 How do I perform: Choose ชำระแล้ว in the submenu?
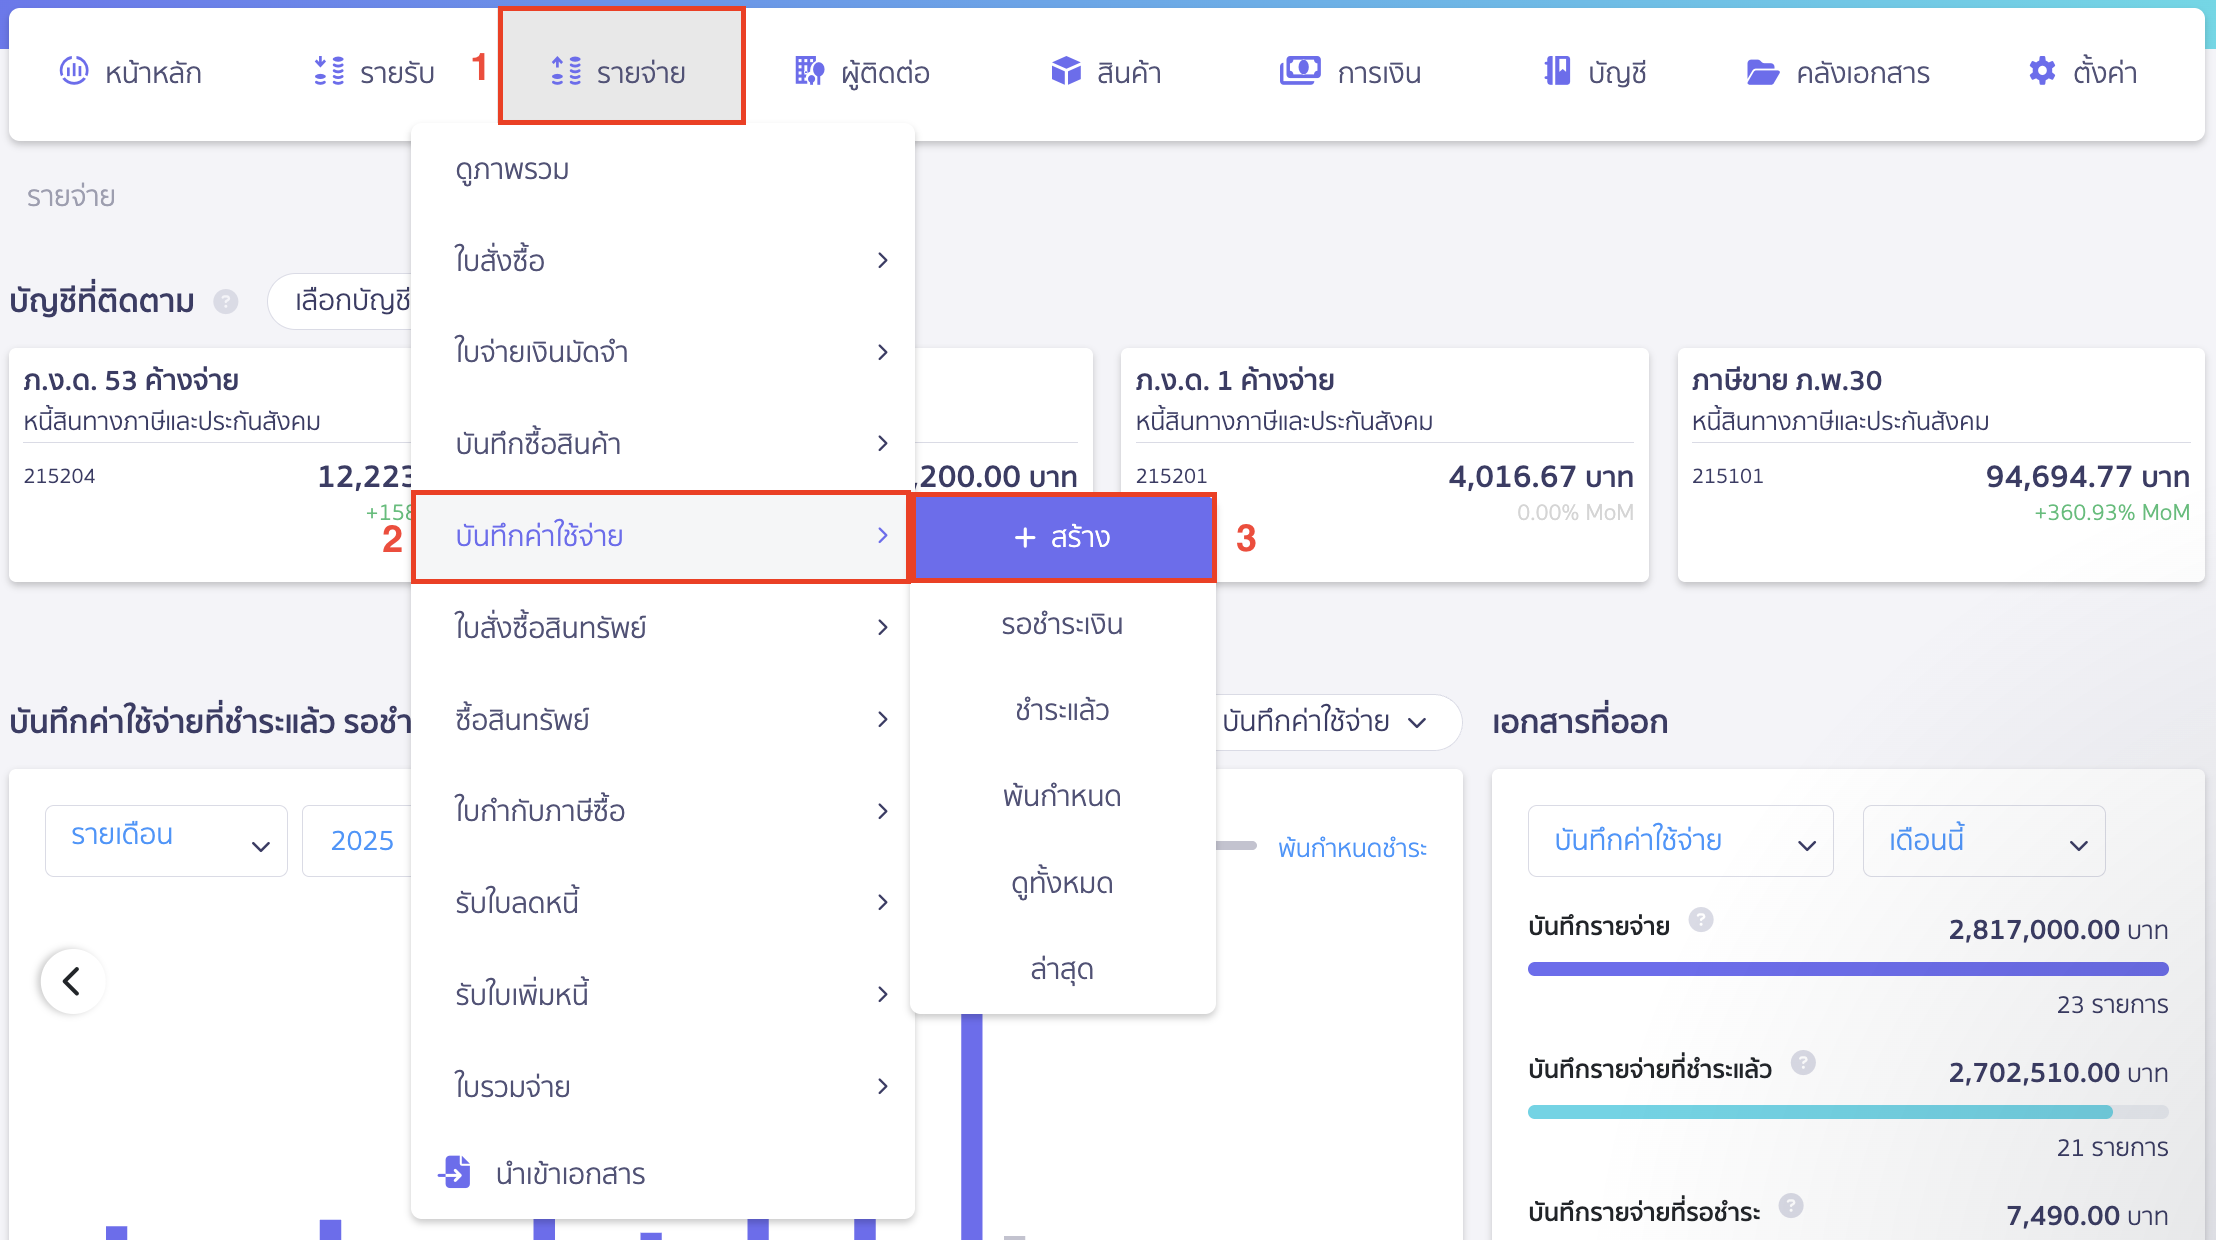(1062, 710)
